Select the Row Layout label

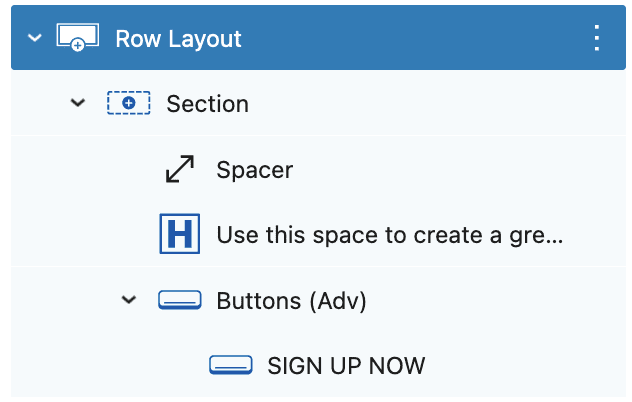(178, 39)
